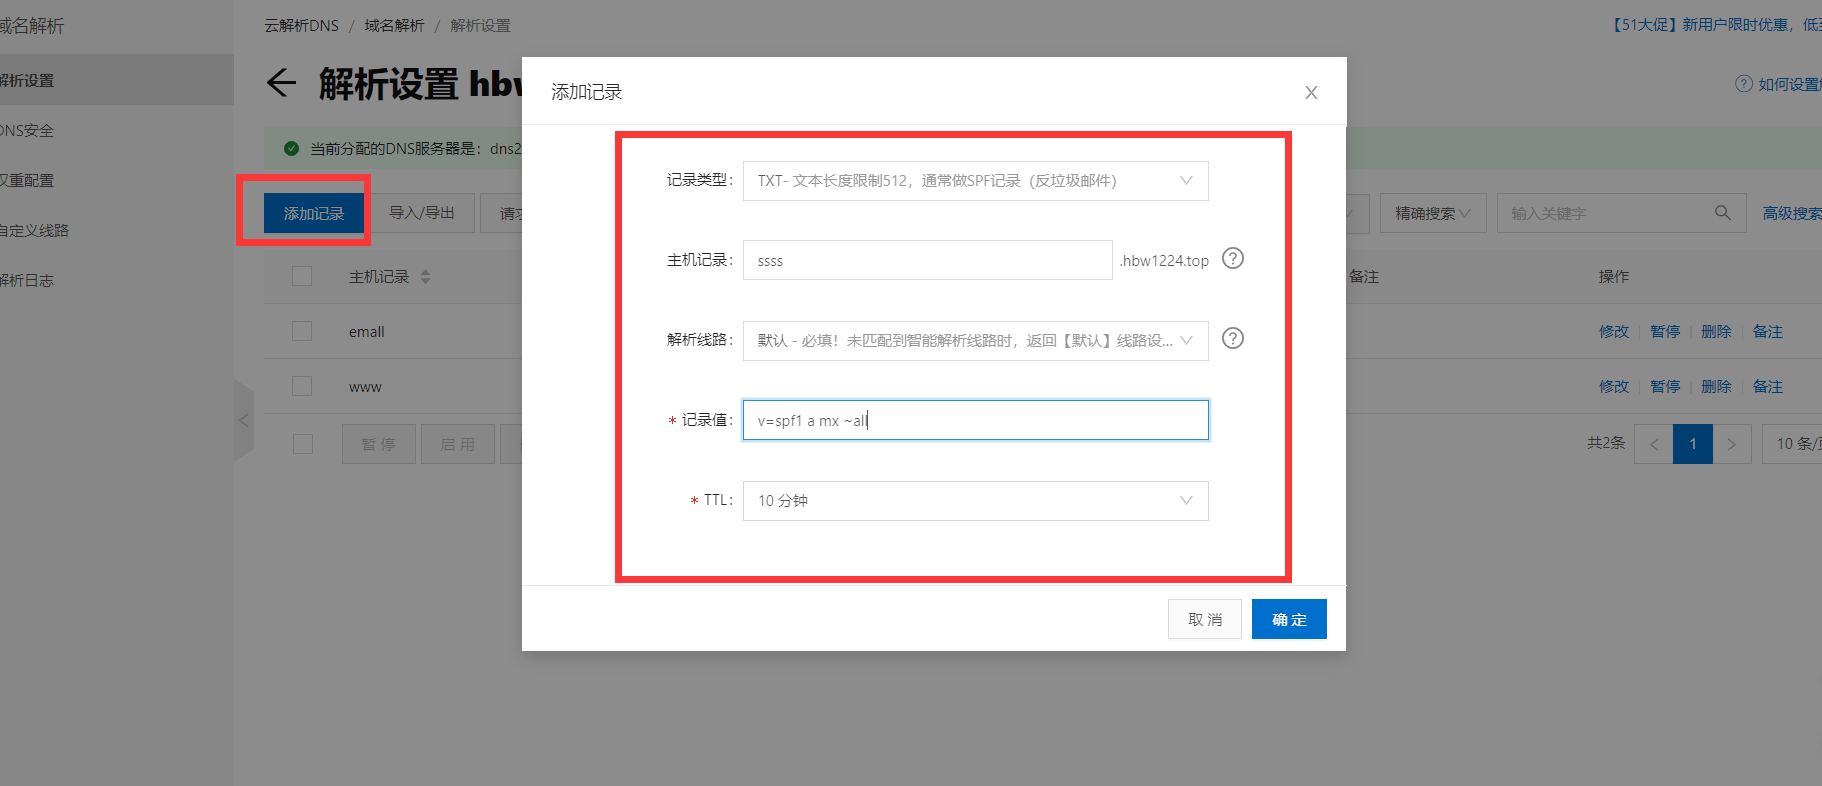Open help icon beside 解析线路 dropdown
Screen dimensions: 1822x786
click(1233, 339)
